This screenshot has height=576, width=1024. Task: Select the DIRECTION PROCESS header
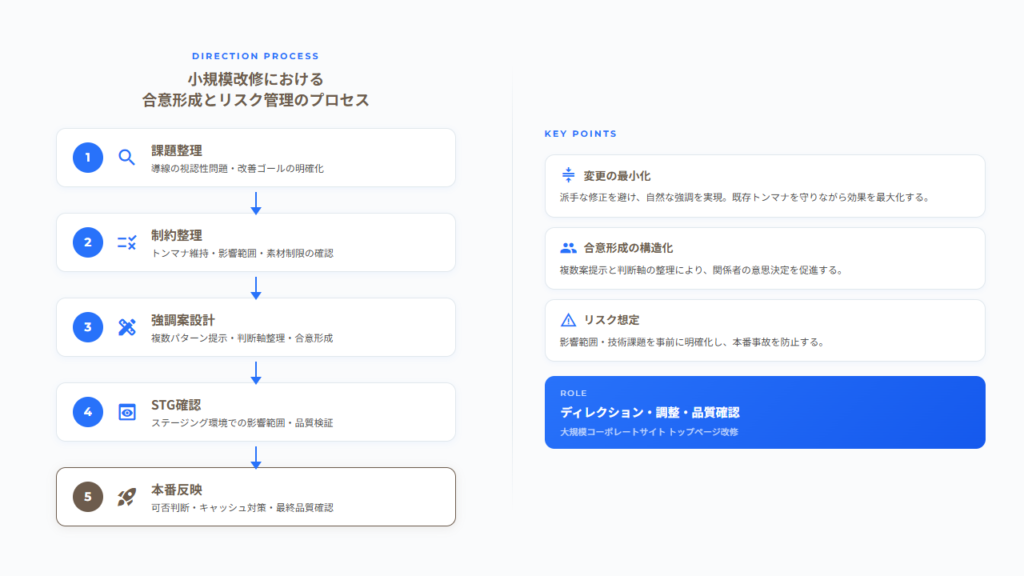coord(257,56)
